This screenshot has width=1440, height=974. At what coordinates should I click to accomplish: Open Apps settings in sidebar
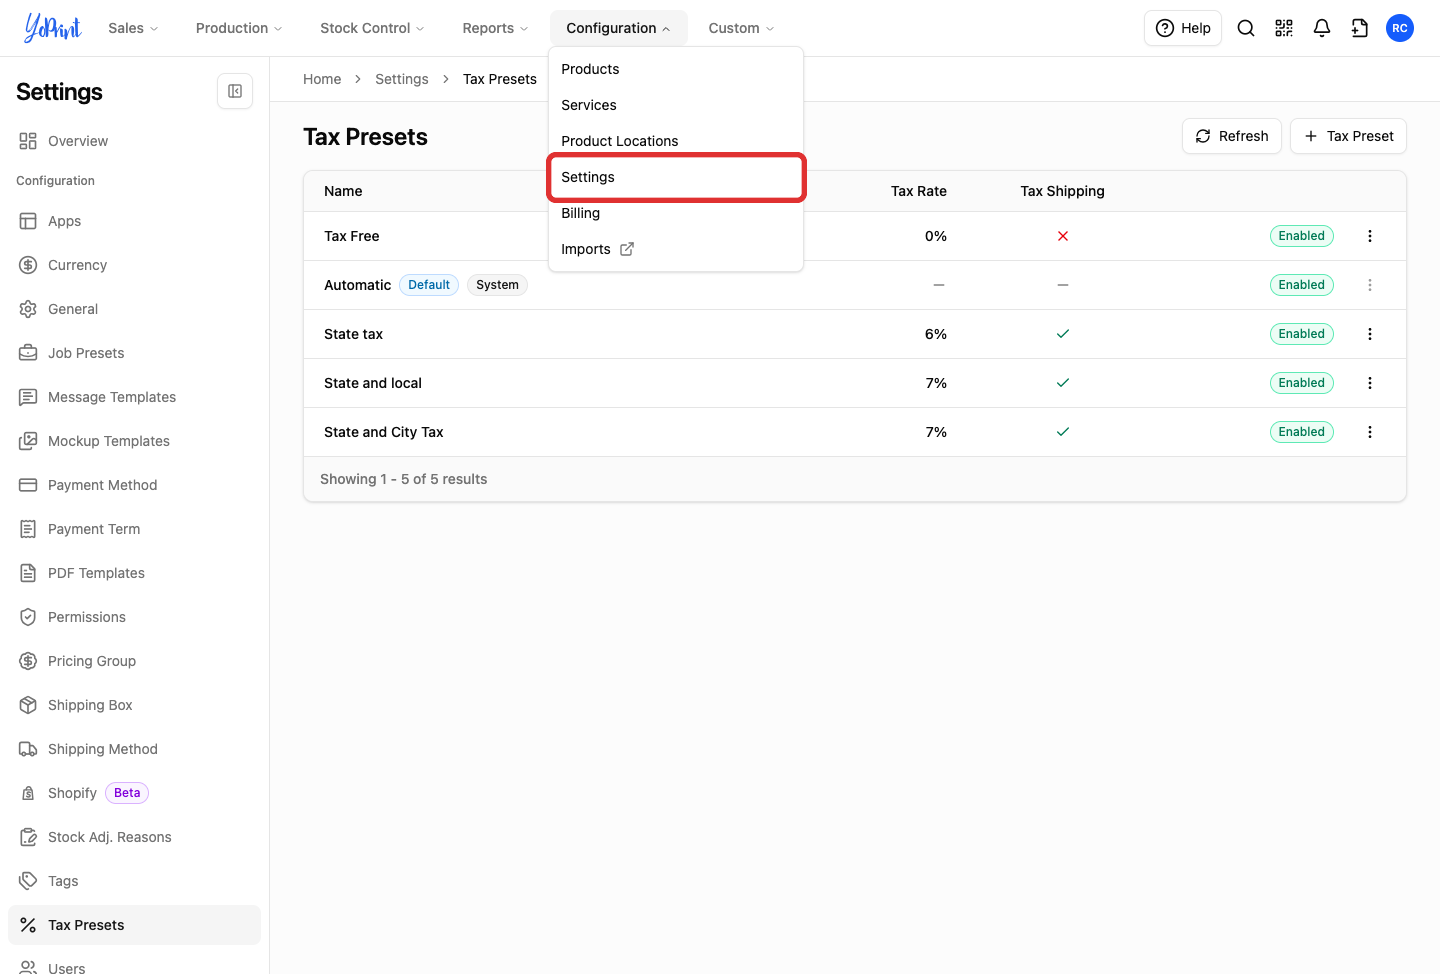tap(134, 221)
